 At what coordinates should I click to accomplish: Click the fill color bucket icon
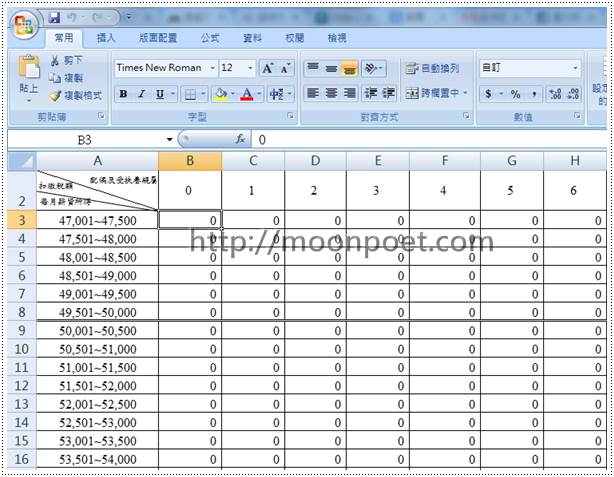click(221, 94)
